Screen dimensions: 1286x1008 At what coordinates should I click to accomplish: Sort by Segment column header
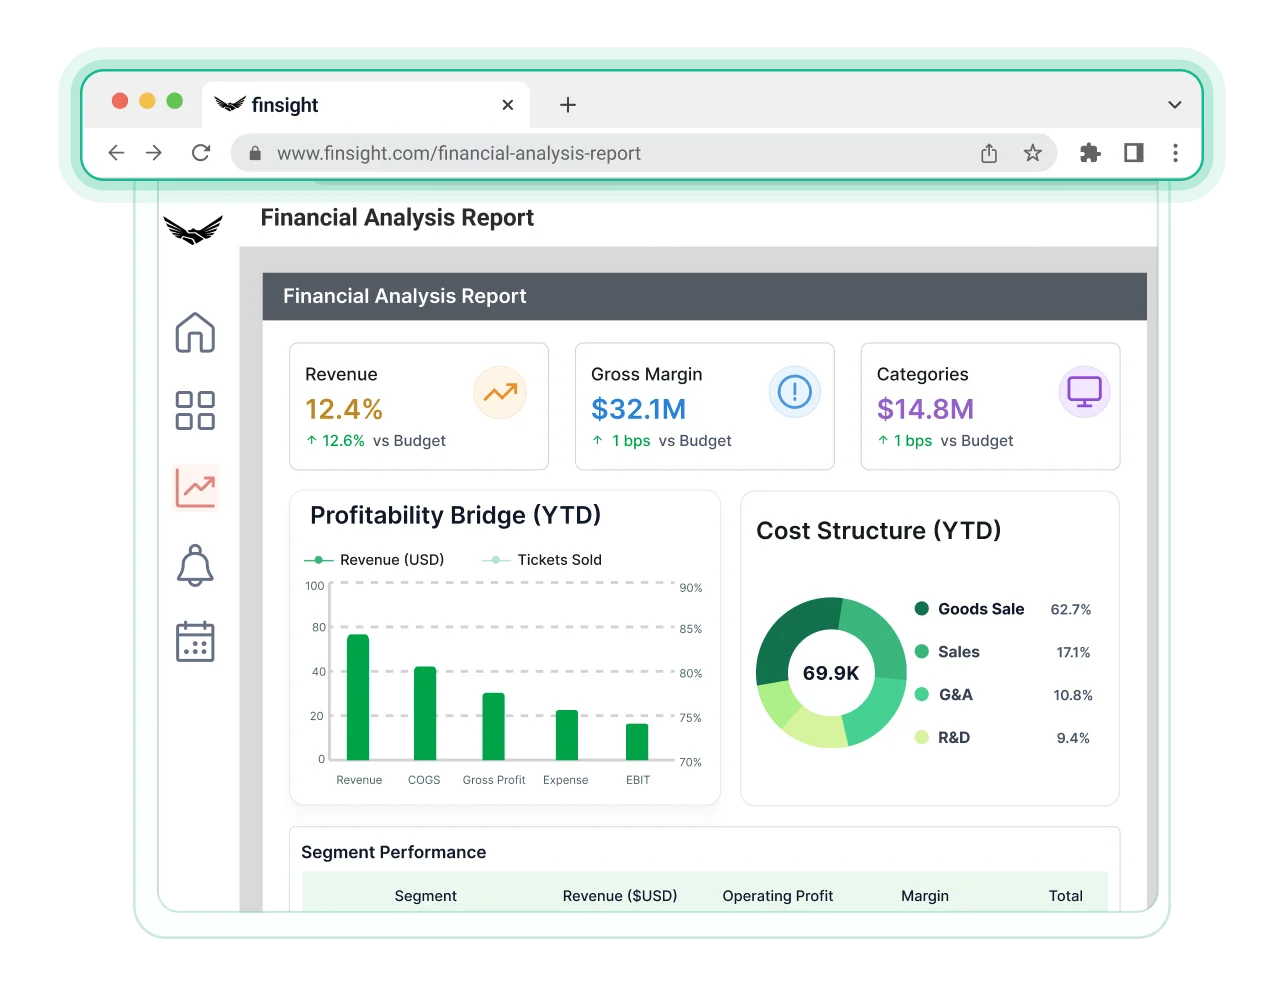[x=426, y=896]
